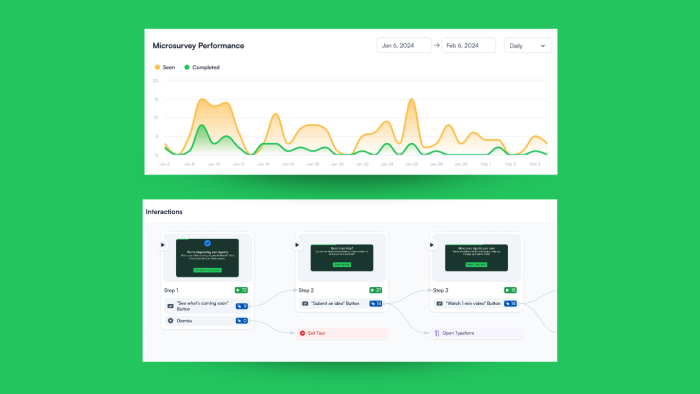Play the Step 3 preview

coord(431,245)
